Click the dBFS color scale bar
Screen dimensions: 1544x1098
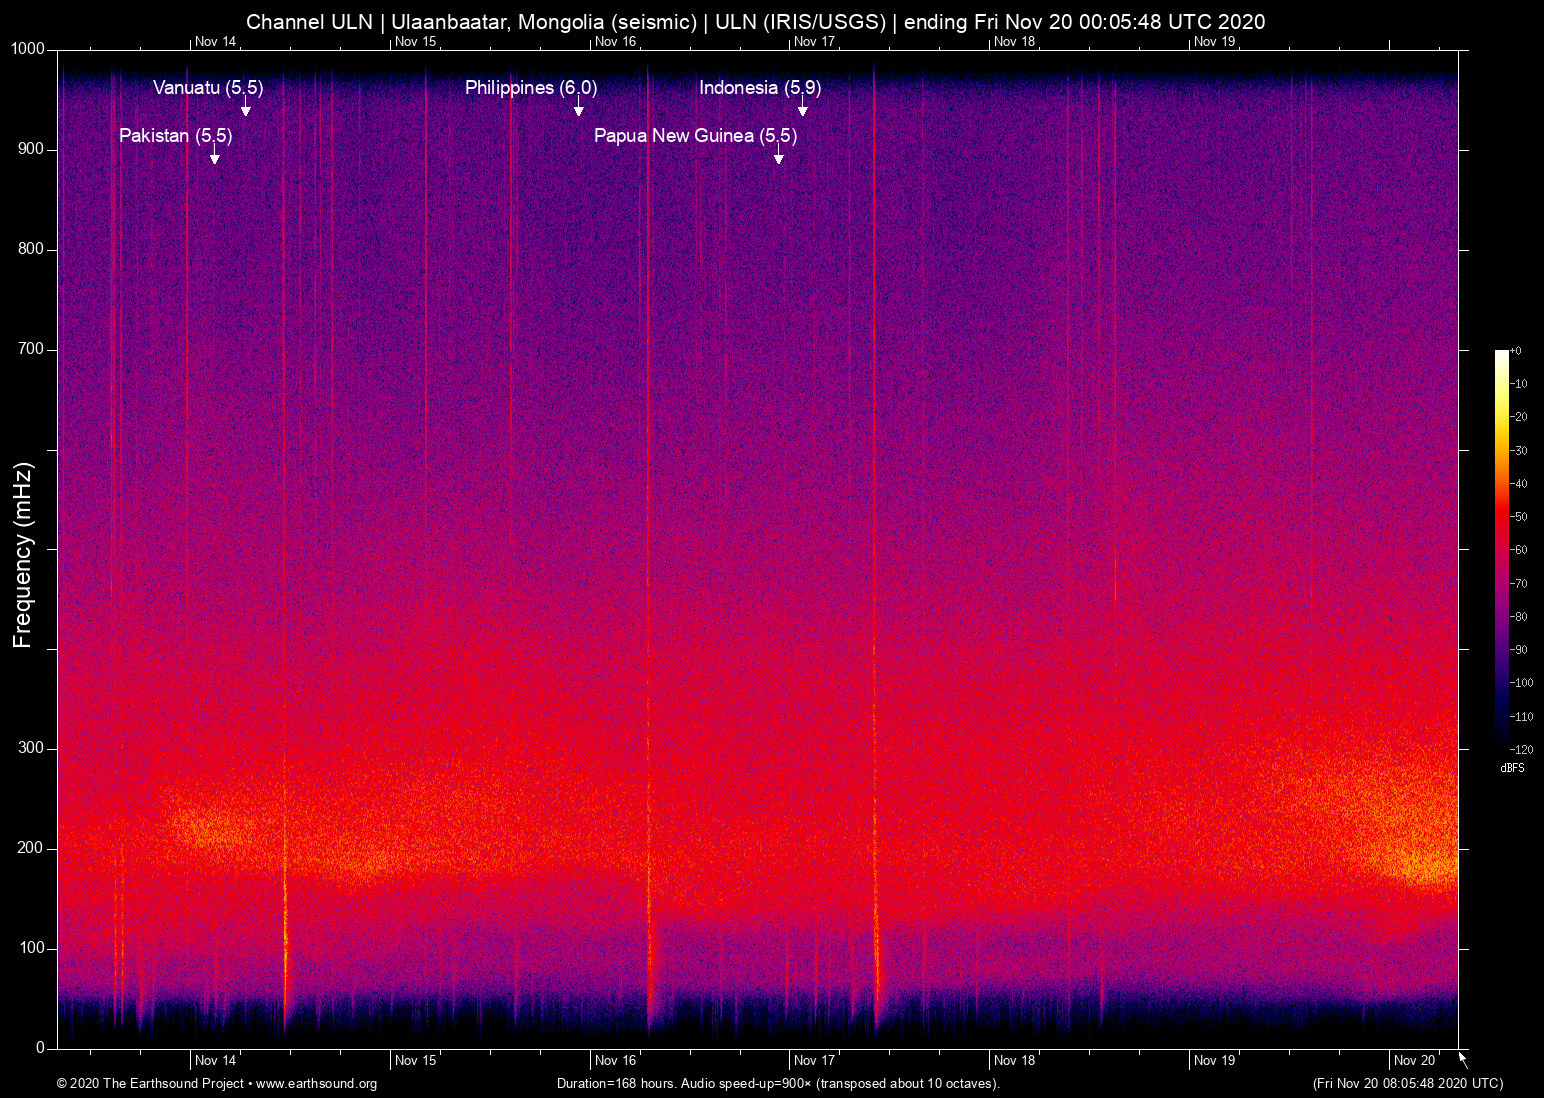click(1501, 548)
